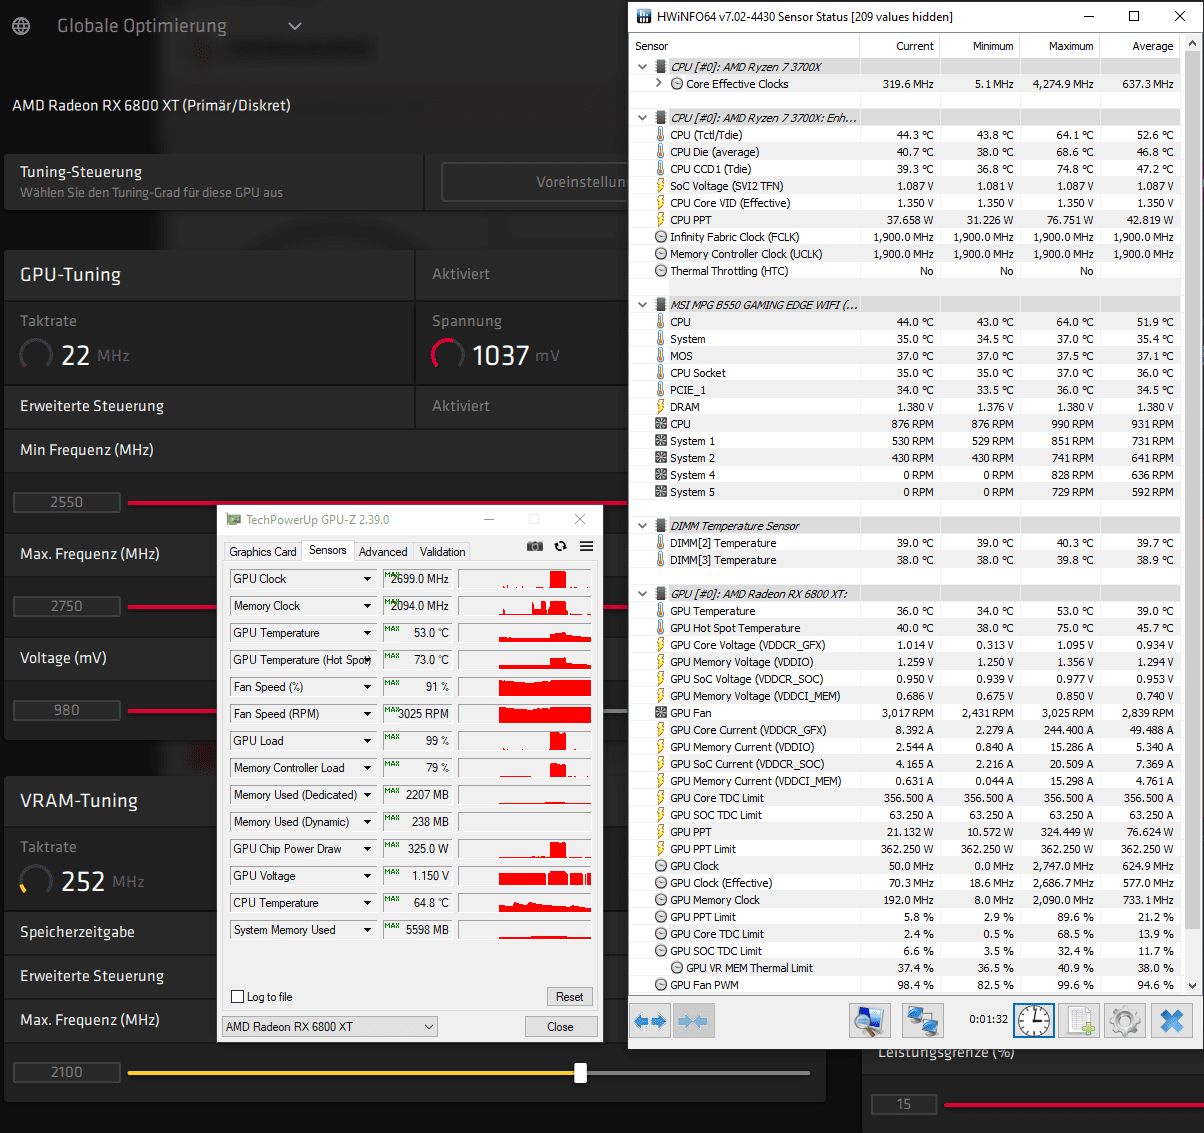
Task: Open the GPU-Z hamburger menu
Action: 586,546
